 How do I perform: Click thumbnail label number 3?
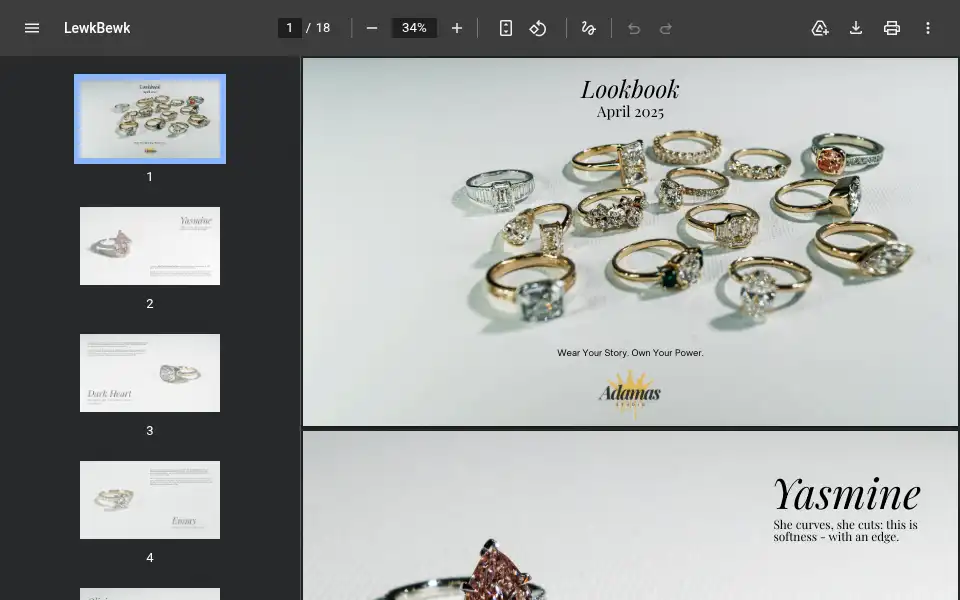pyautogui.click(x=149, y=431)
